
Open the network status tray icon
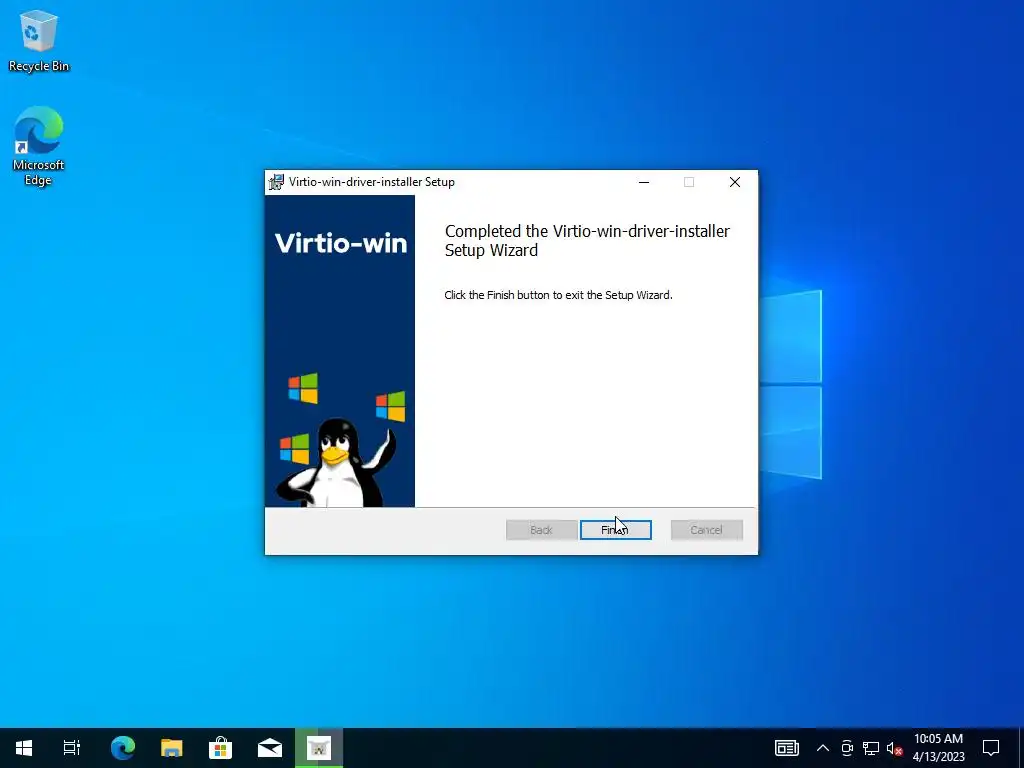871,748
